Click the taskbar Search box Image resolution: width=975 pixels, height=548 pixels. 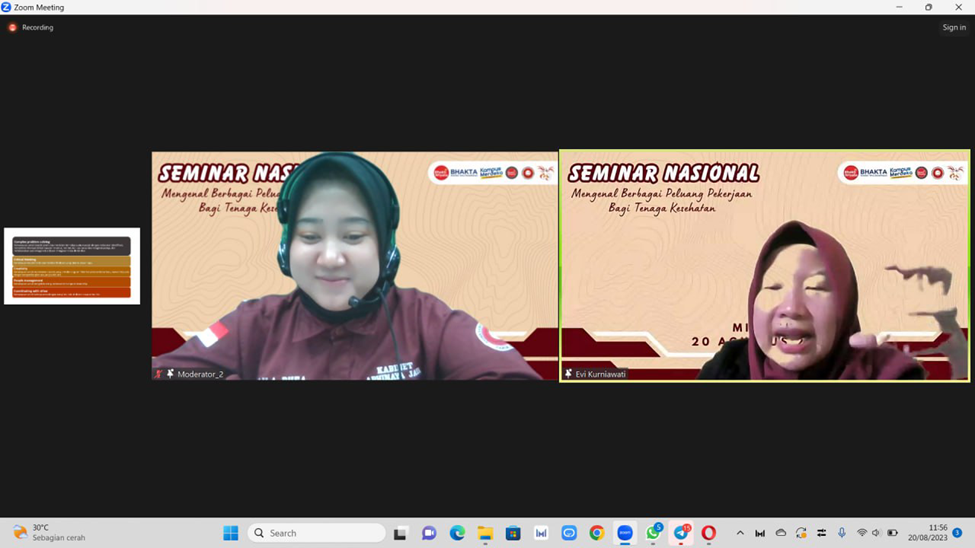click(316, 533)
